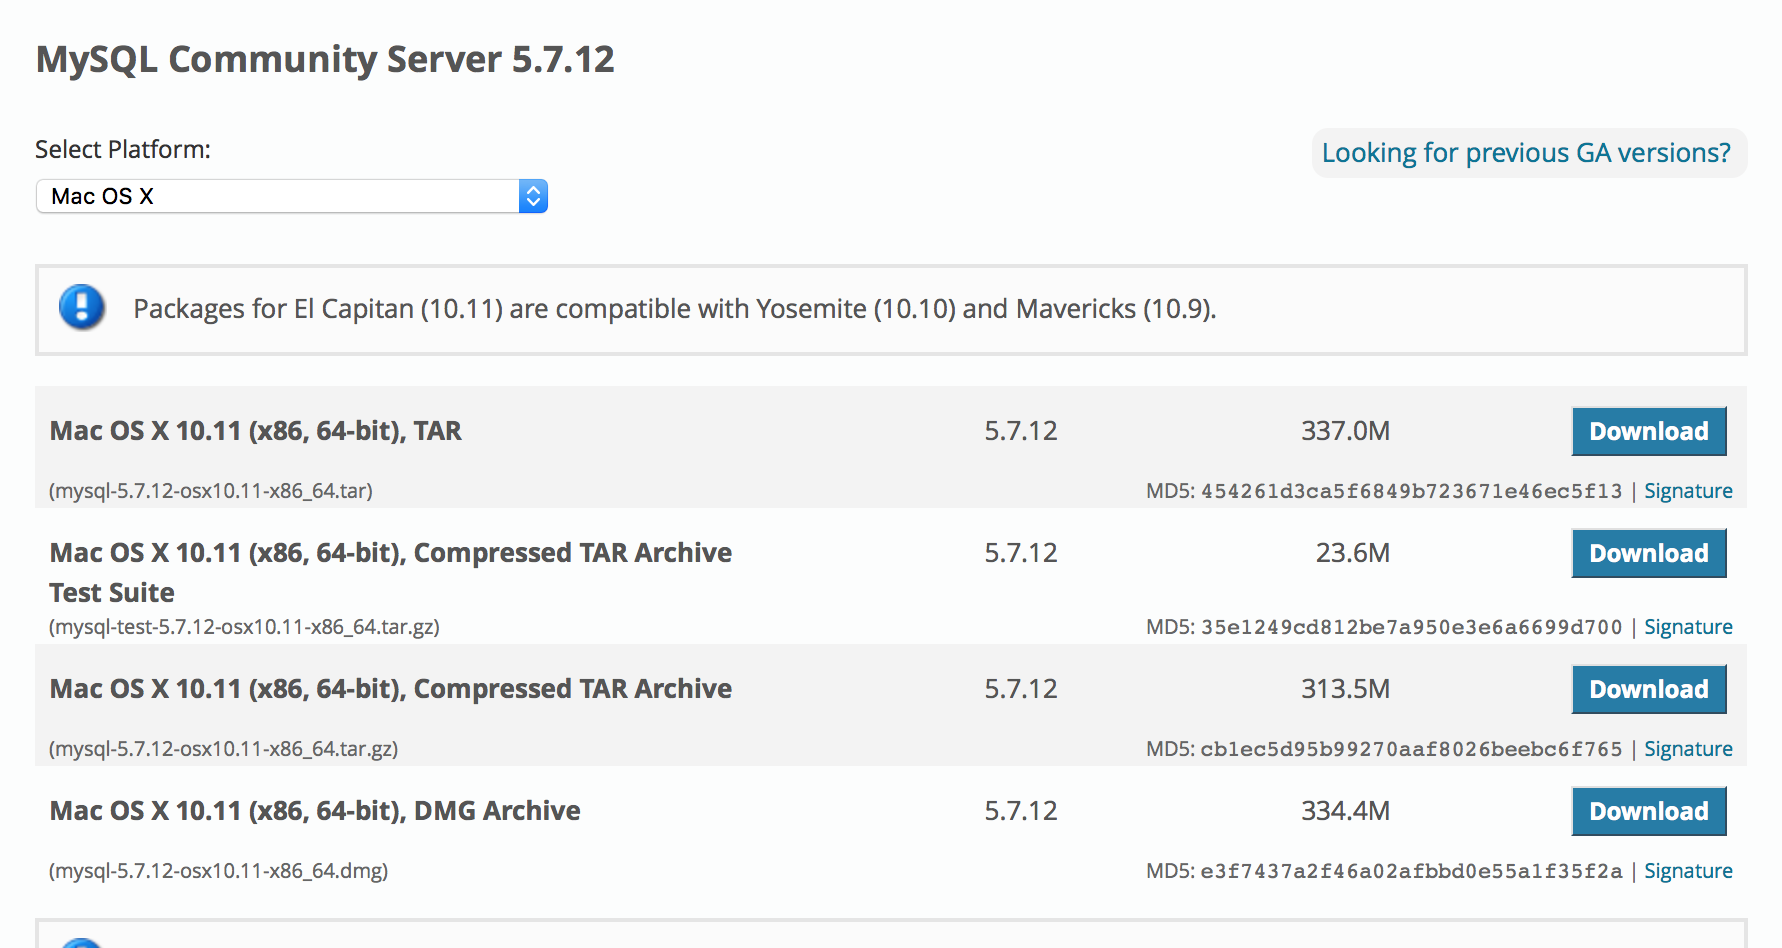Click the size value '337.0M'

click(1345, 431)
